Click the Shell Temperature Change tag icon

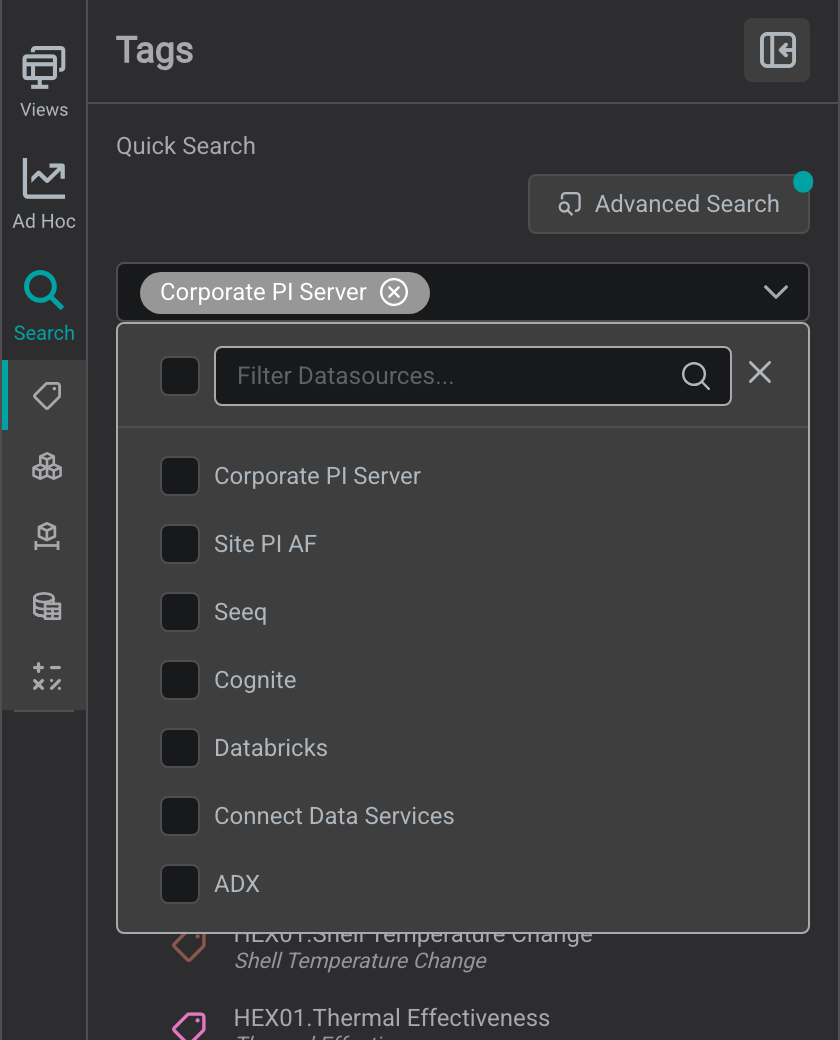click(189, 946)
